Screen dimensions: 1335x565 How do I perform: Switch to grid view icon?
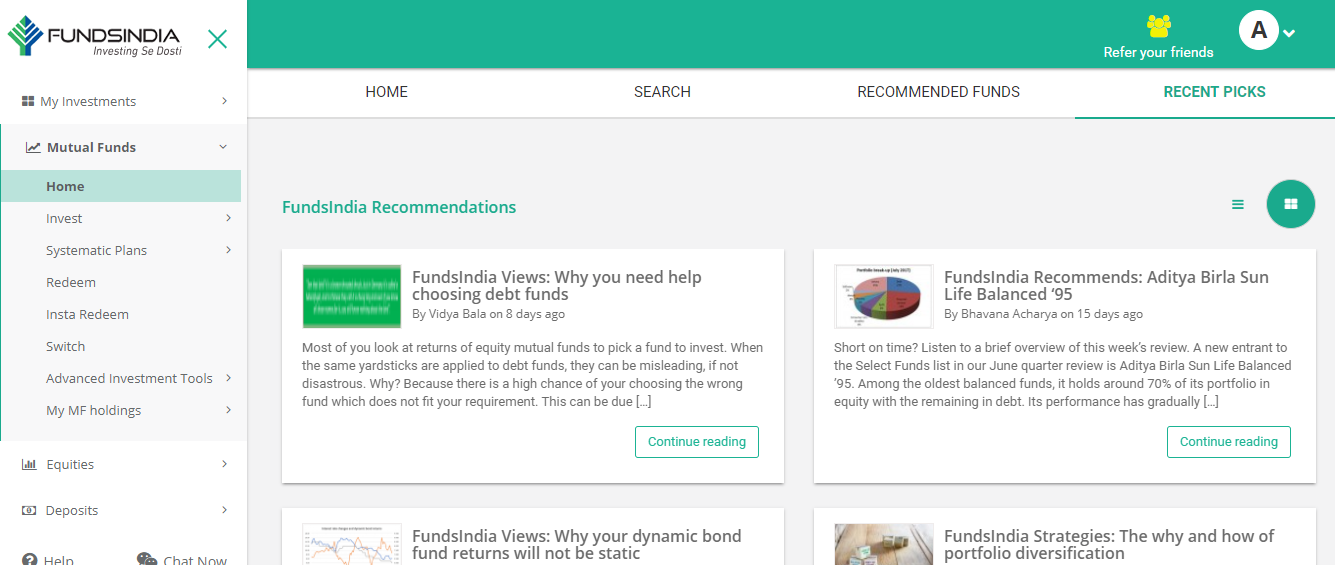(1290, 204)
